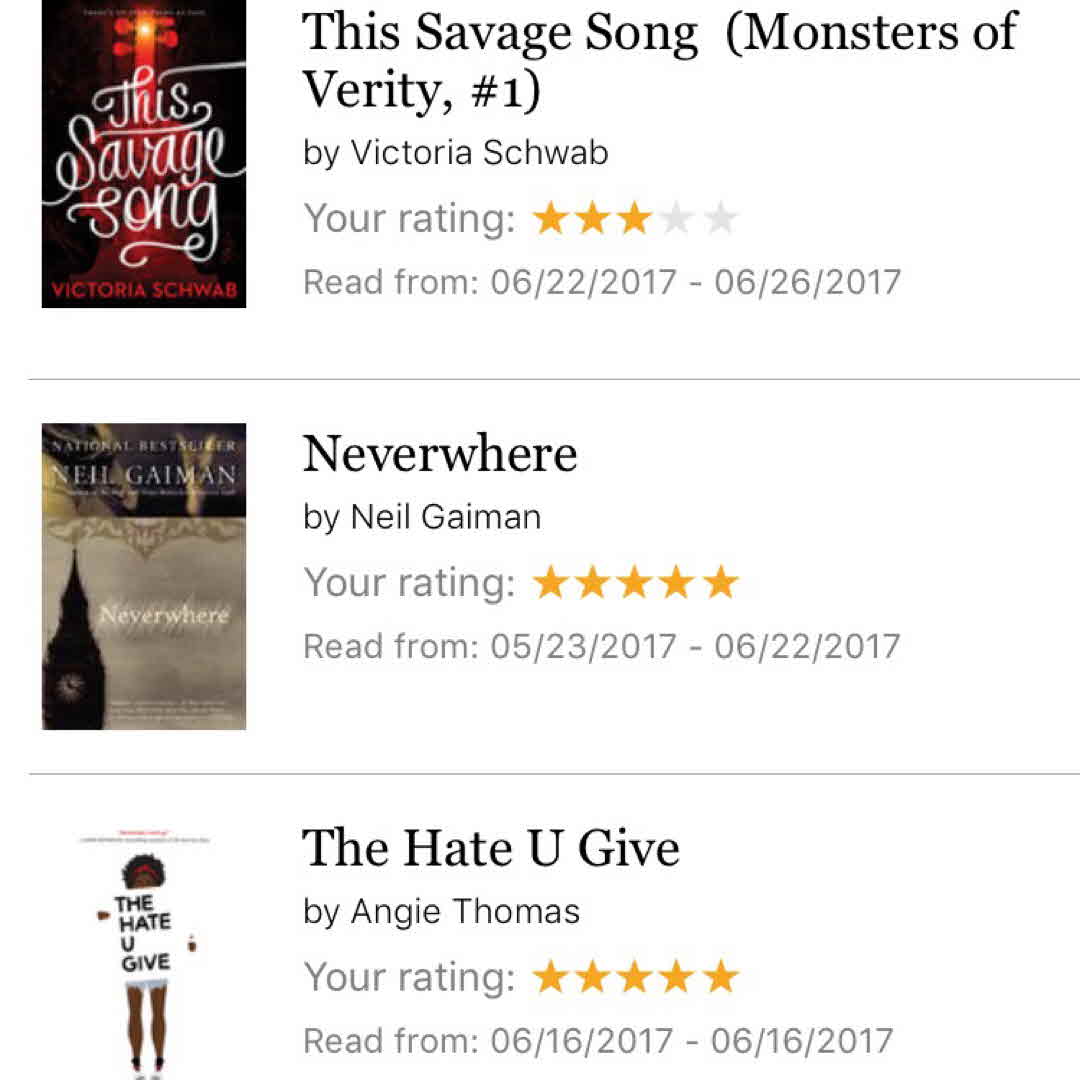The height and width of the screenshot is (1080, 1080).
Task: Set The Hate U Give to two stars
Action: (x=593, y=977)
